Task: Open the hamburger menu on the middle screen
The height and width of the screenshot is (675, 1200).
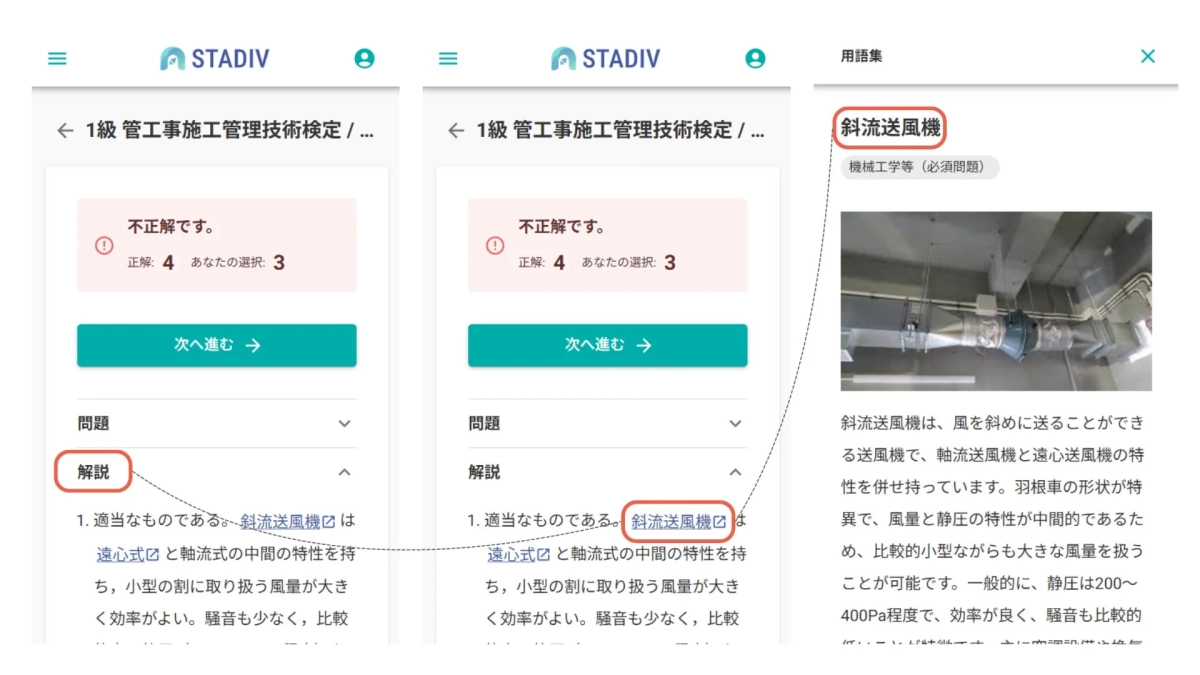Action: click(448, 58)
